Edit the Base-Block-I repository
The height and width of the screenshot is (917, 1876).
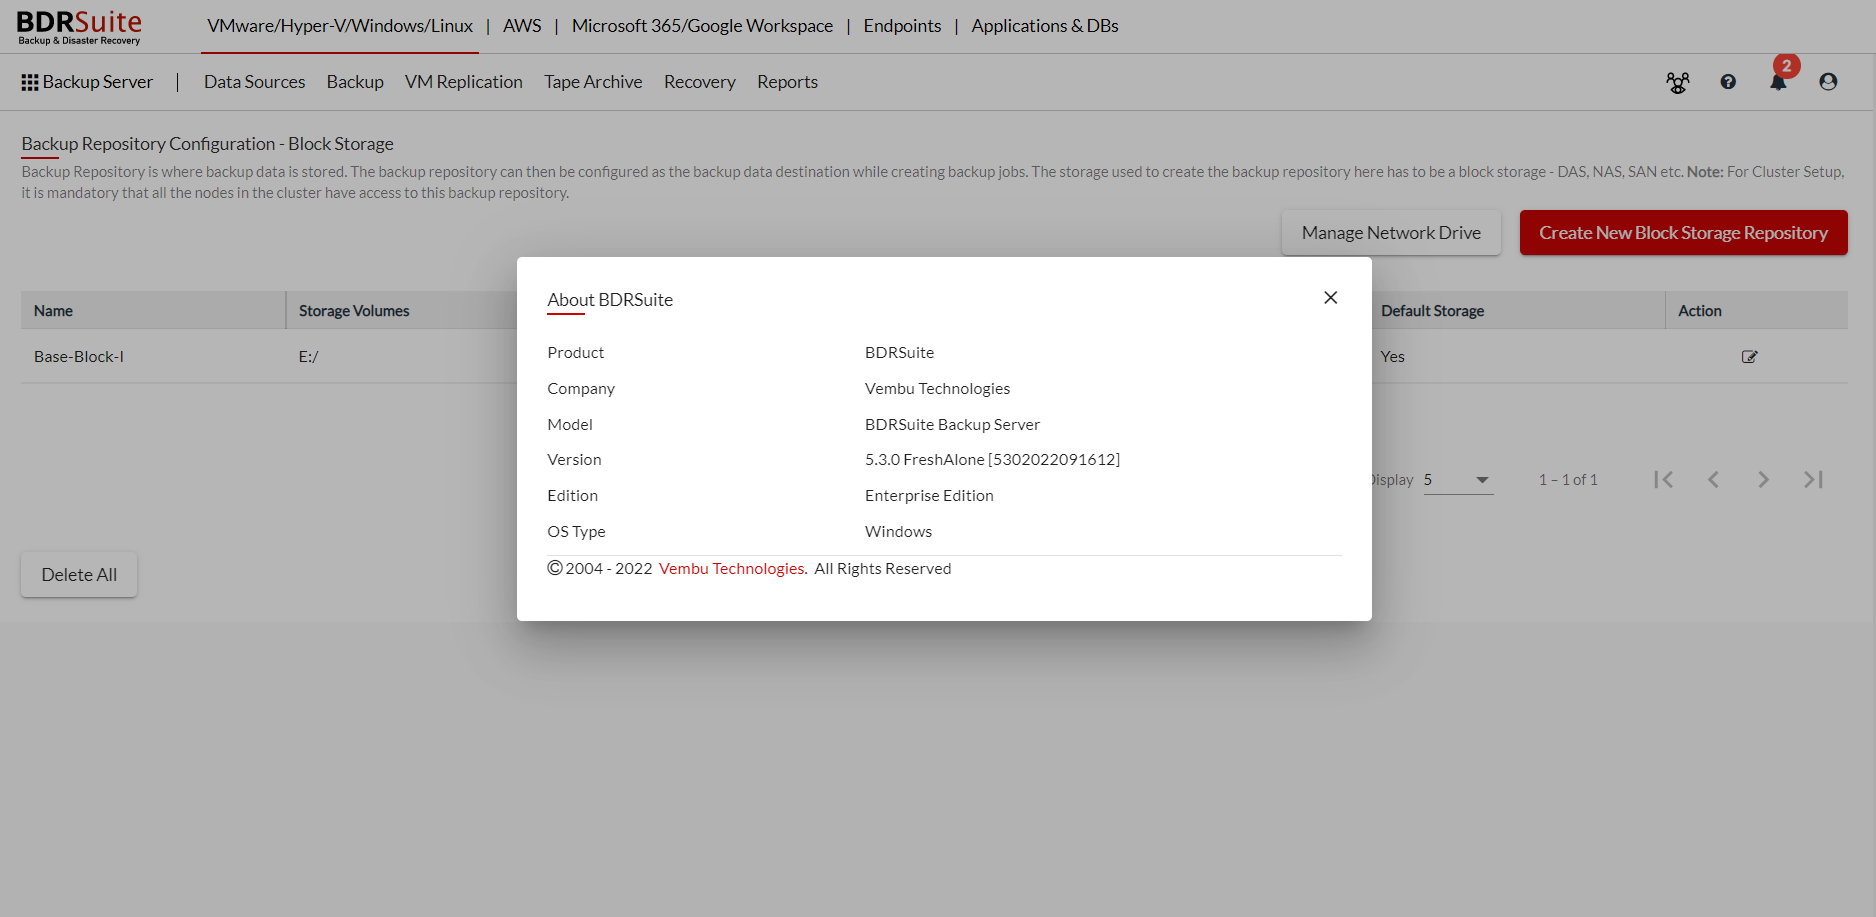(1749, 357)
